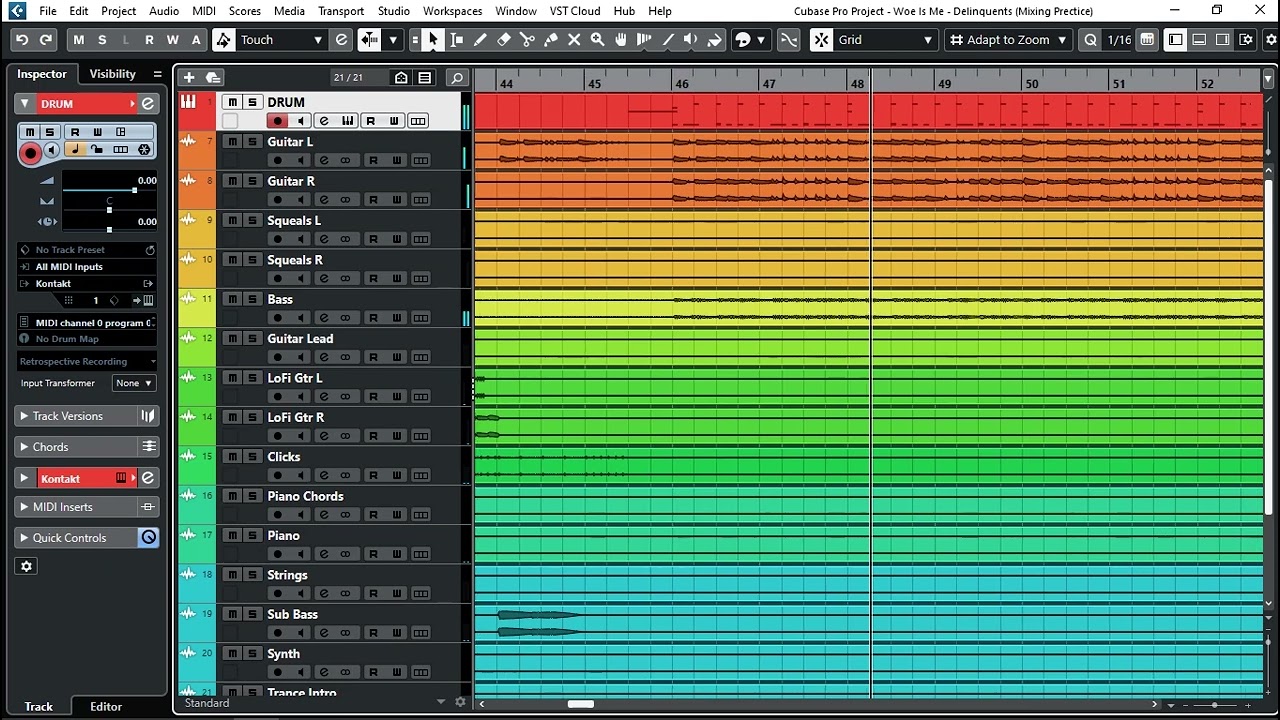Select the Color paint bucket tool
The height and width of the screenshot is (720, 1280).
pyautogui.click(x=714, y=40)
